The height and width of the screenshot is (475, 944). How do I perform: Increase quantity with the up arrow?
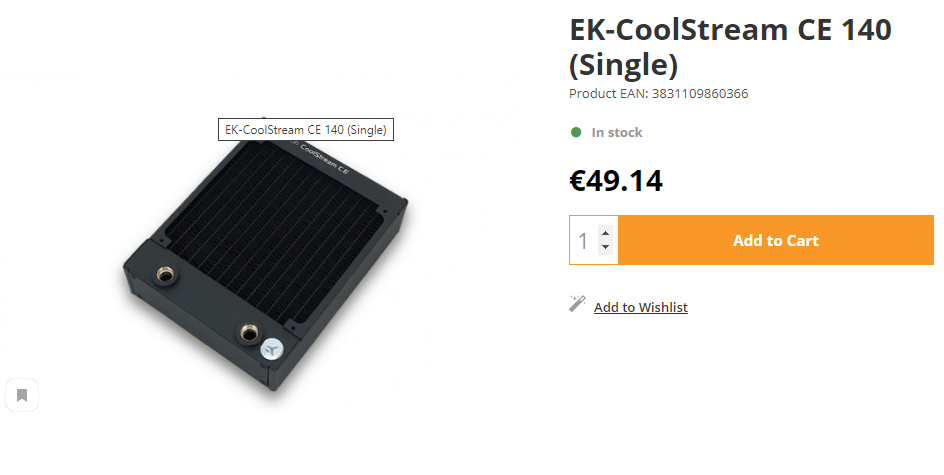(605, 233)
